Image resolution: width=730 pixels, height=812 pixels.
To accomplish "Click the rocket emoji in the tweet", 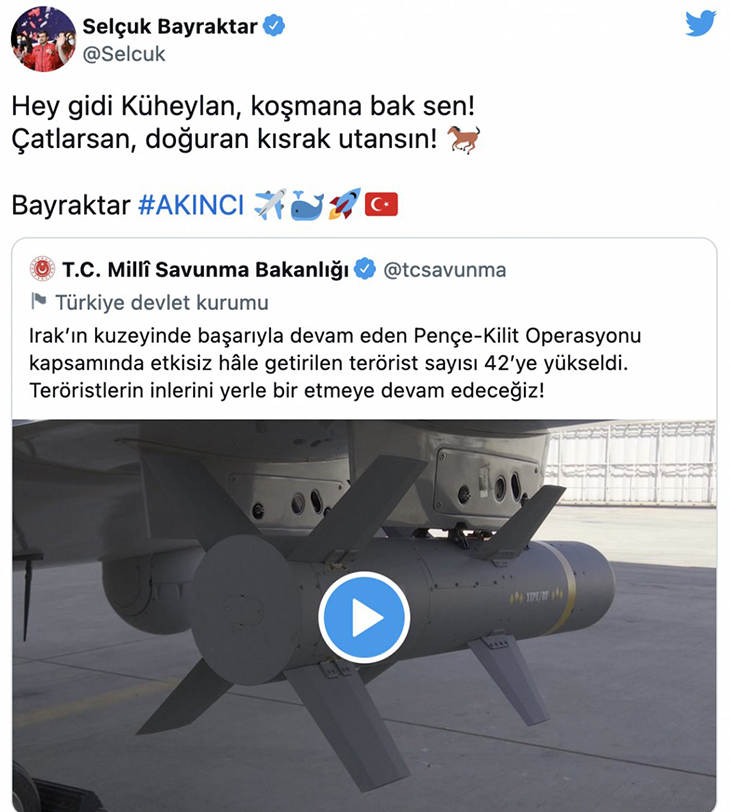I will click(x=344, y=204).
